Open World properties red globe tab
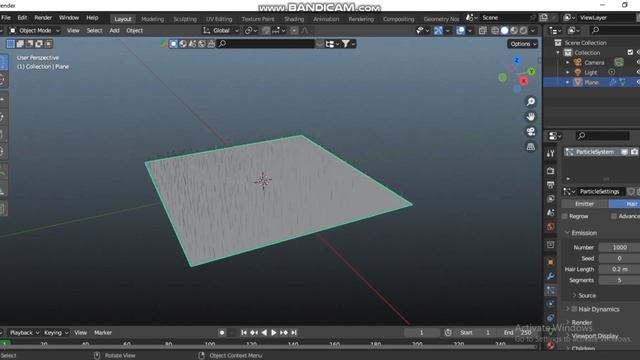 550,227
